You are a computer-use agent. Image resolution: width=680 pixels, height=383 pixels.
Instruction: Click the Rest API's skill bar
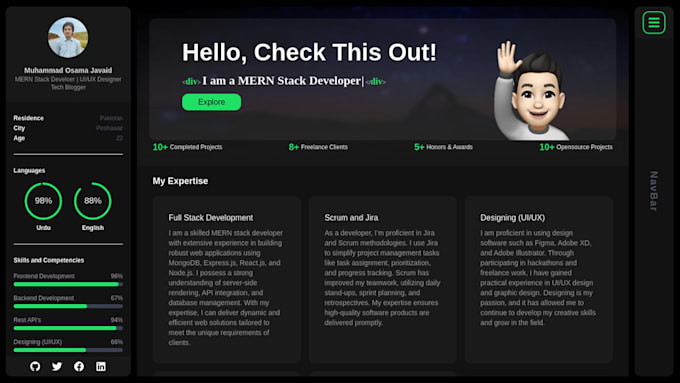click(x=68, y=328)
